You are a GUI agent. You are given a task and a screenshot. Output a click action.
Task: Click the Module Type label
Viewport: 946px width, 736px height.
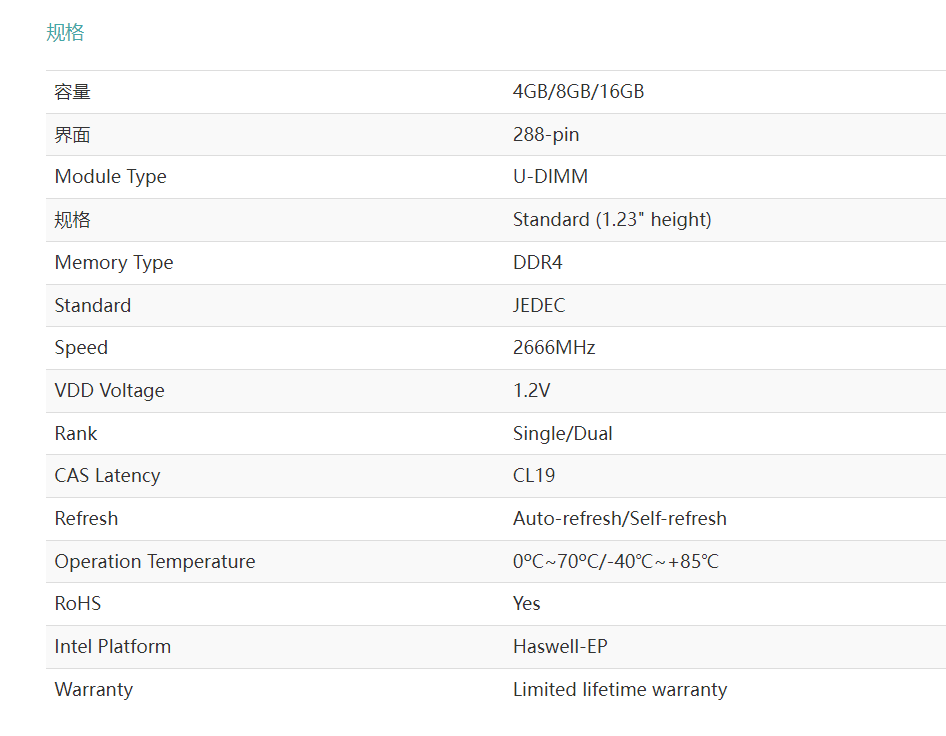click(x=110, y=177)
